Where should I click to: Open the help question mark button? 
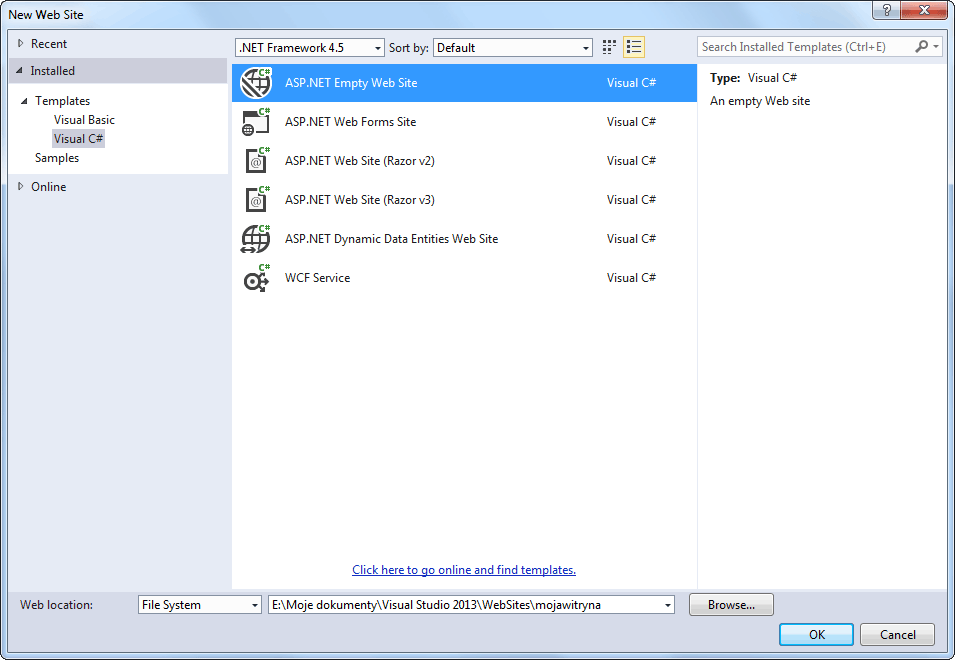pos(886,10)
